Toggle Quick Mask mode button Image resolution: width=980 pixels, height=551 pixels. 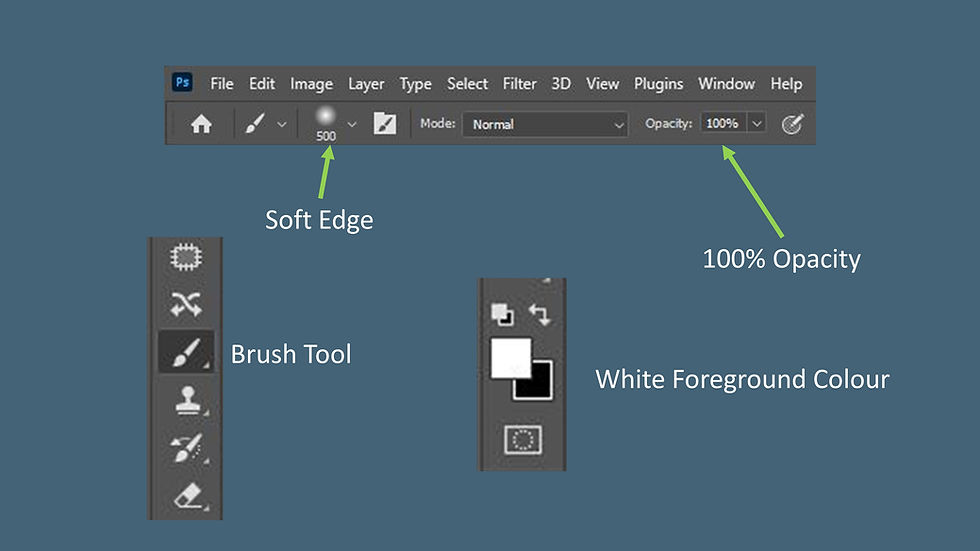point(523,440)
